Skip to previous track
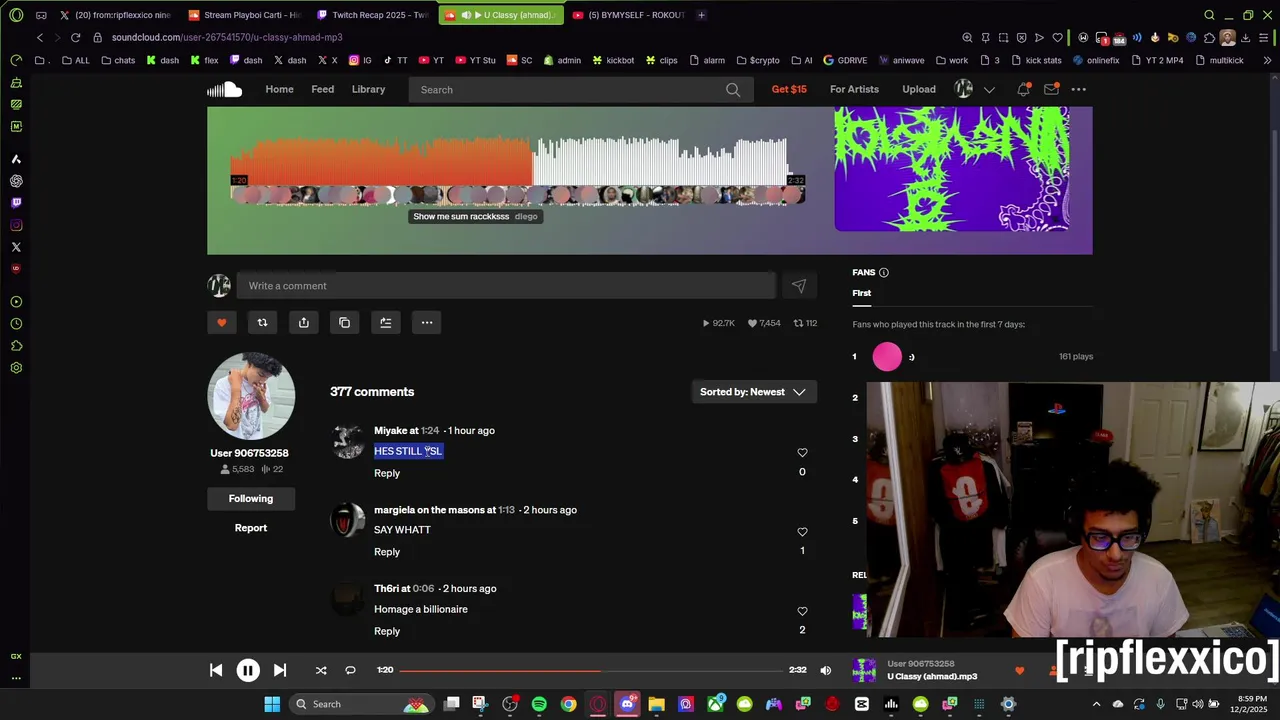The height and width of the screenshot is (720, 1280). pyautogui.click(x=216, y=670)
